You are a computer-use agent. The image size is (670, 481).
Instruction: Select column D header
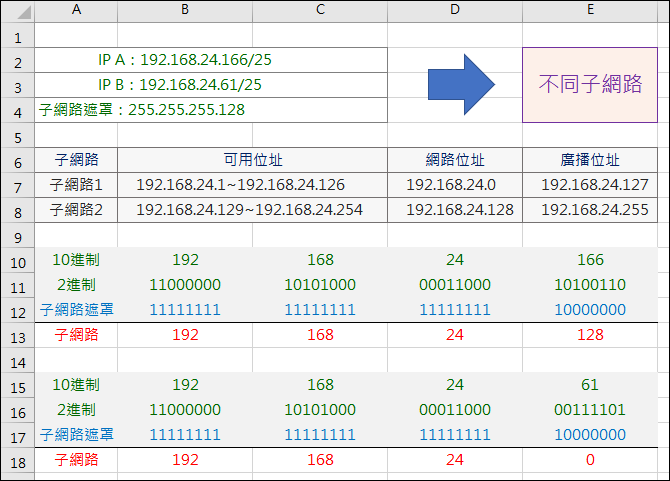455,10
